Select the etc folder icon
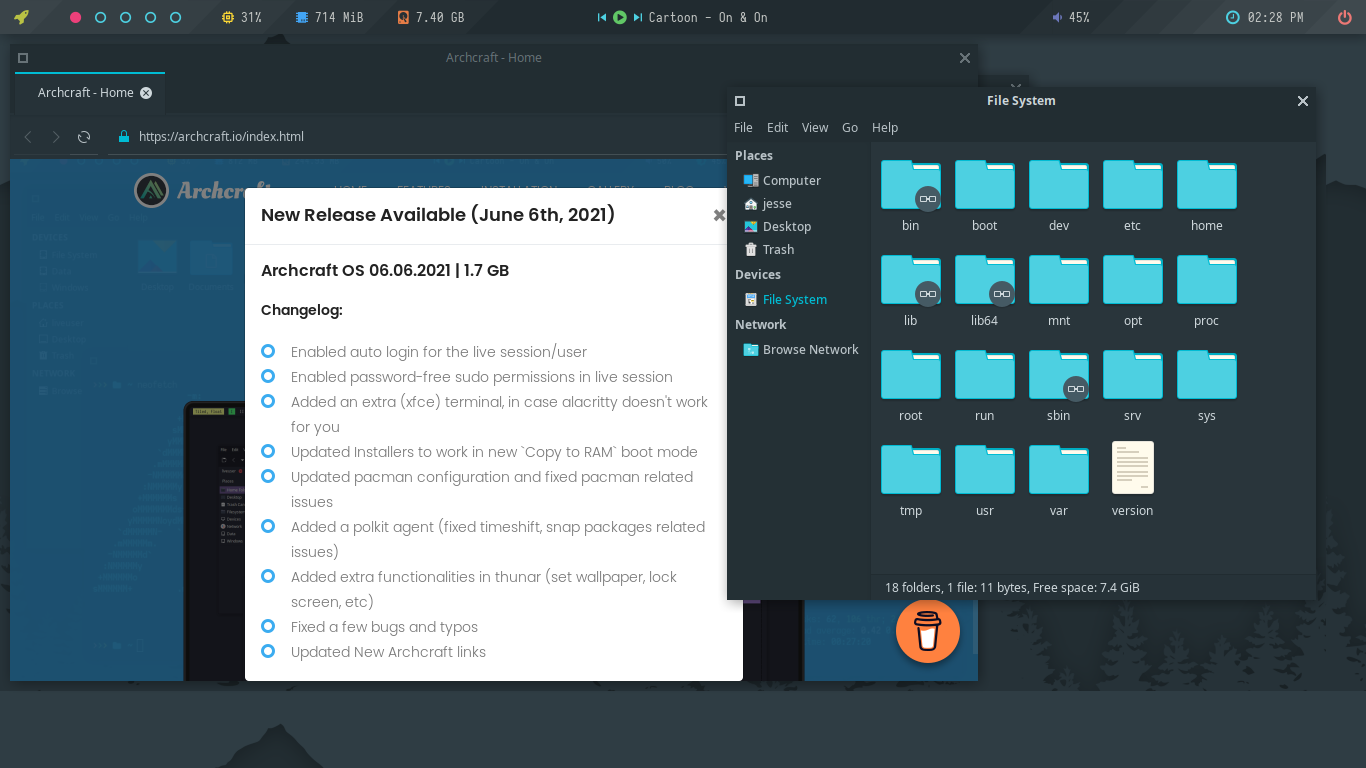The height and width of the screenshot is (768, 1366). click(x=1133, y=185)
